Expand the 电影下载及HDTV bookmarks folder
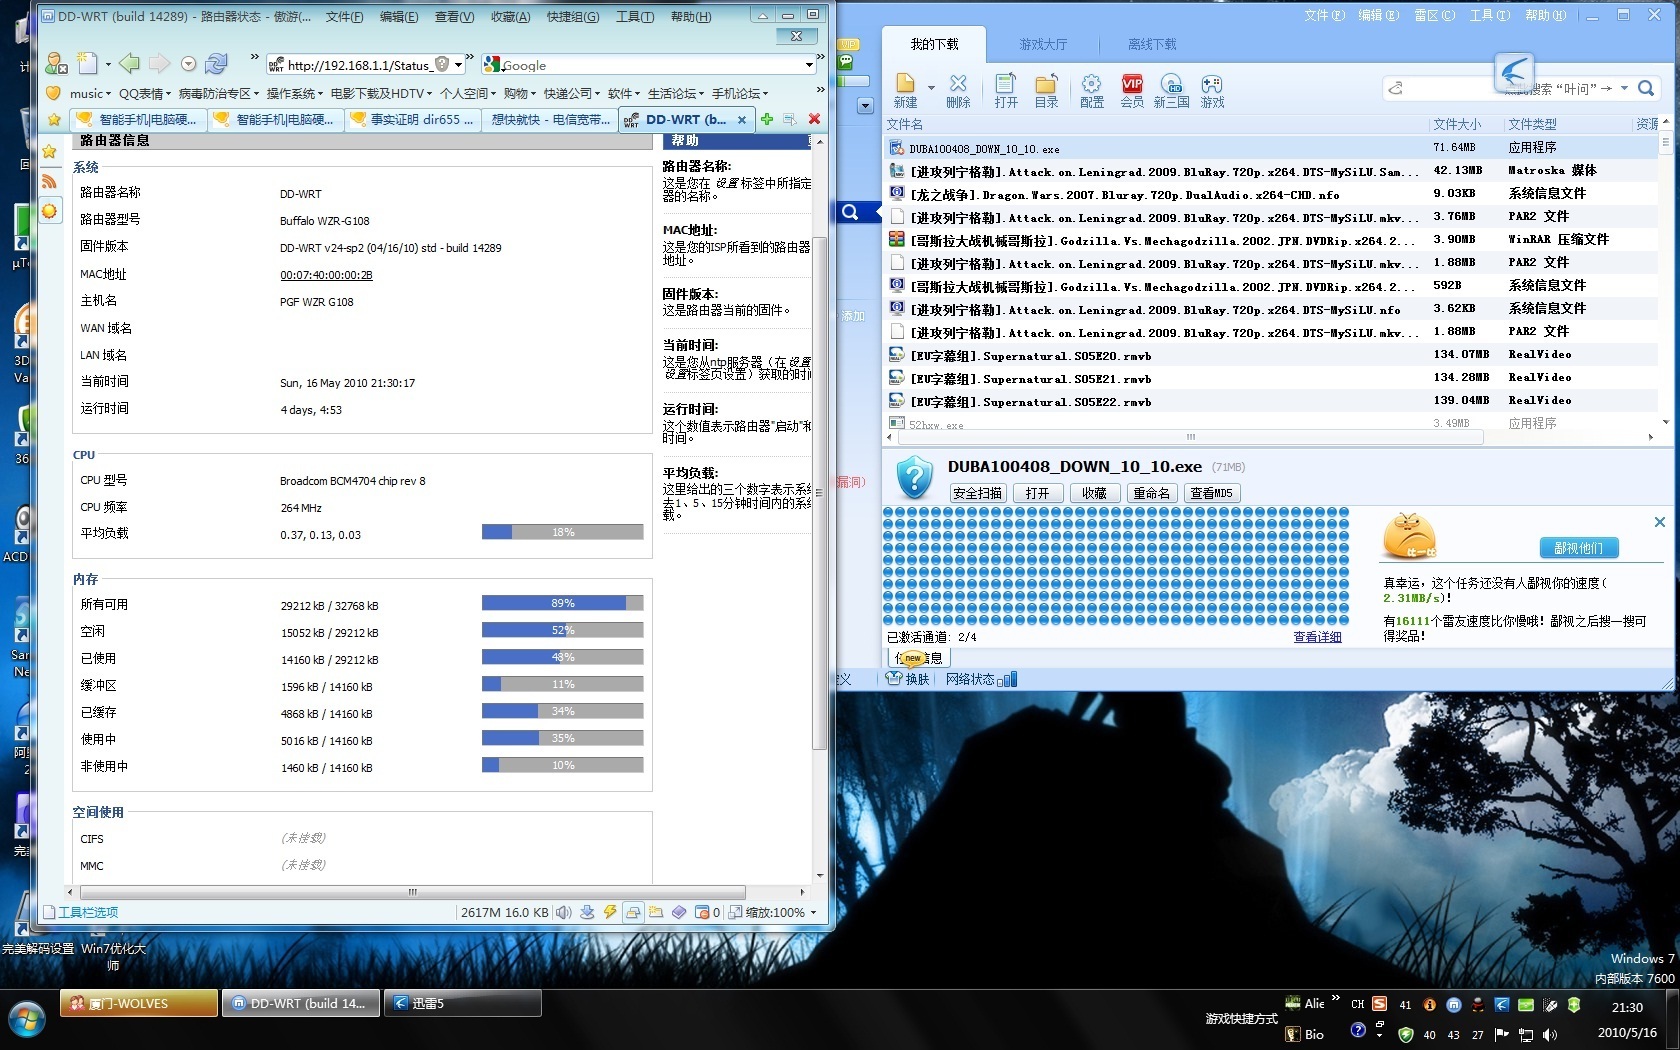The width and height of the screenshot is (1680, 1050). coord(380,93)
